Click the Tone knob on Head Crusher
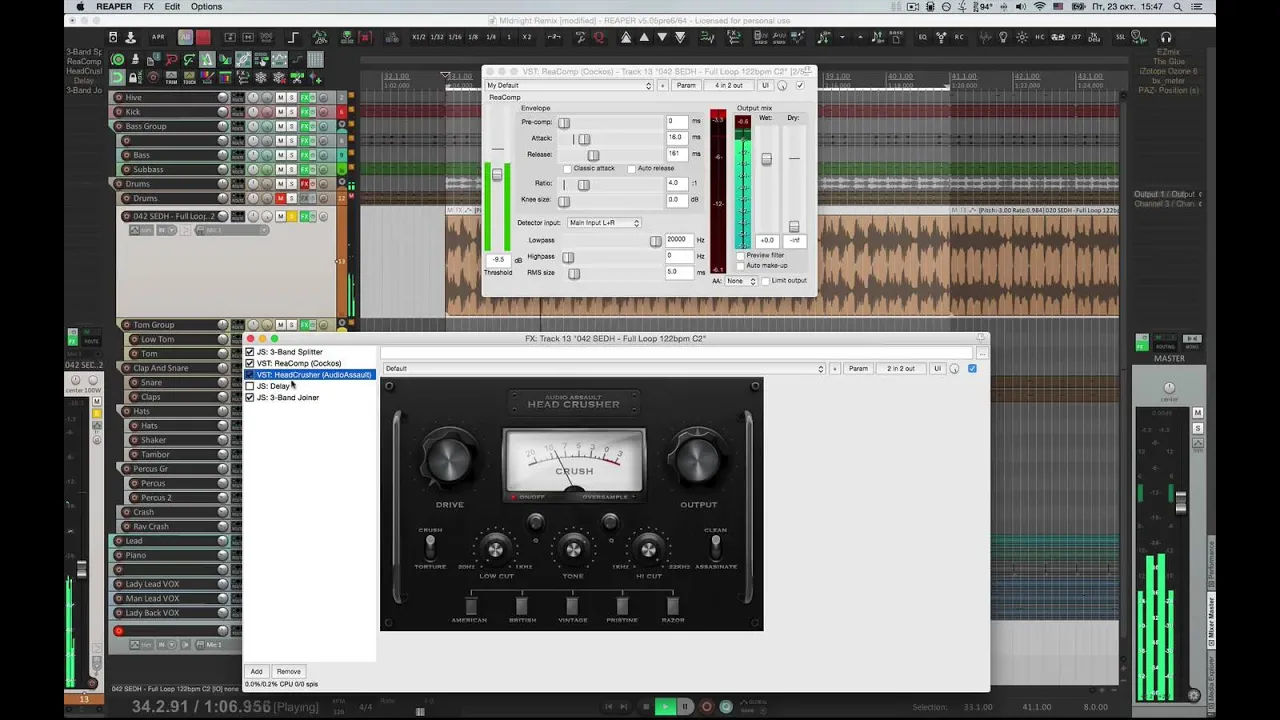The image size is (1280, 720). click(573, 548)
